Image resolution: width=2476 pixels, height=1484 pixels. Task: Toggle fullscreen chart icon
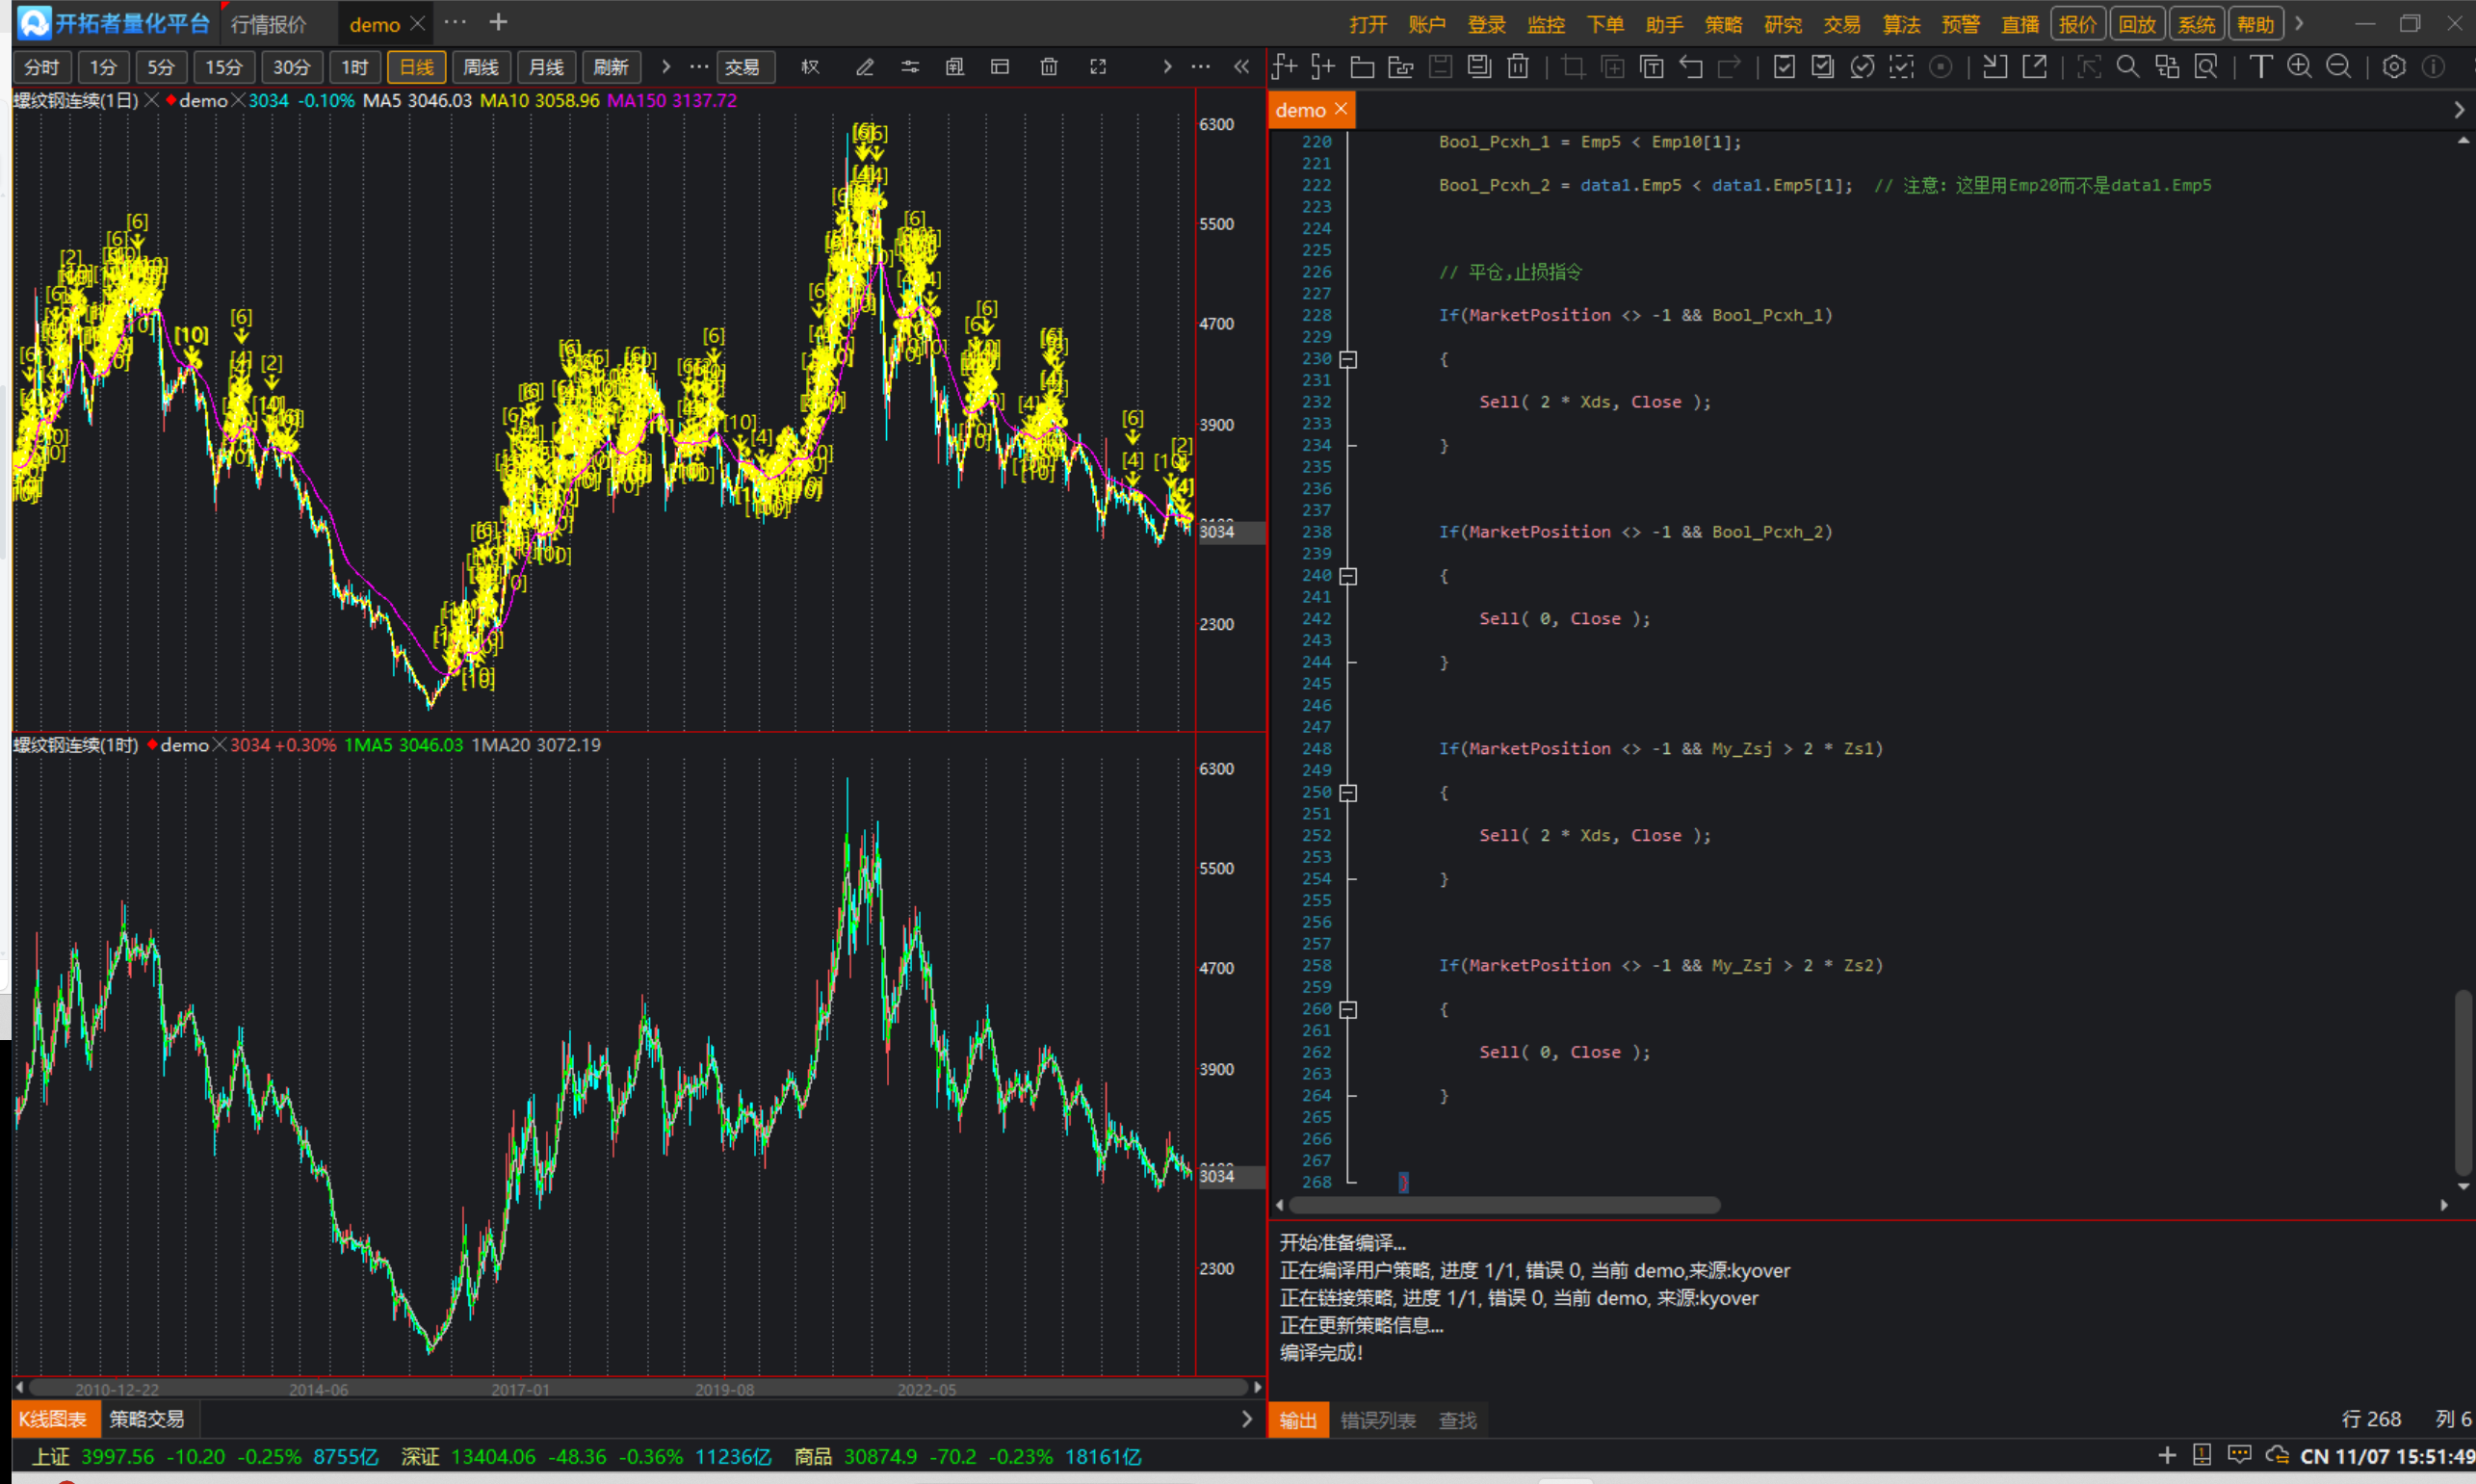point(1098,67)
